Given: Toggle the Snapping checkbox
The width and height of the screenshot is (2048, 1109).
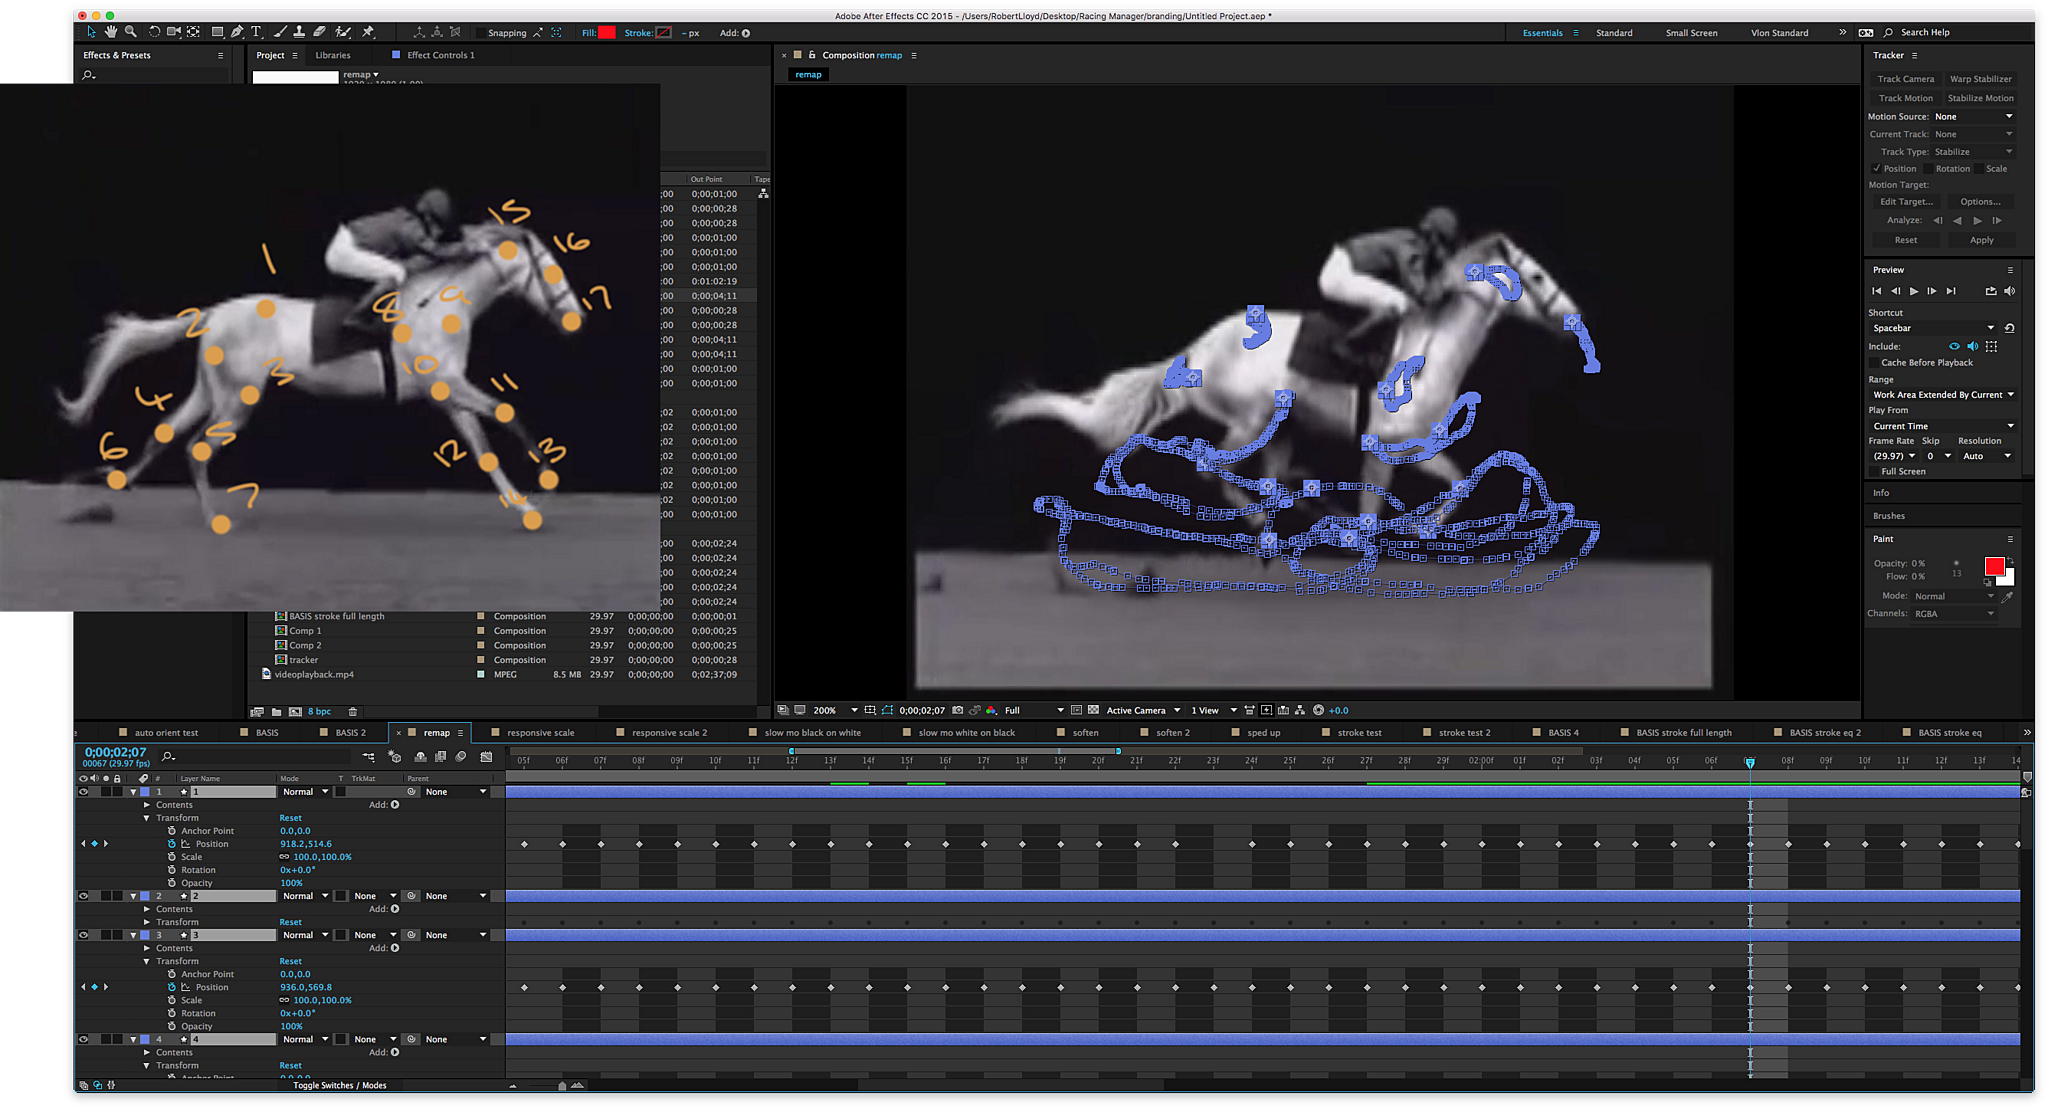Looking at the screenshot, I should pos(479,33).
